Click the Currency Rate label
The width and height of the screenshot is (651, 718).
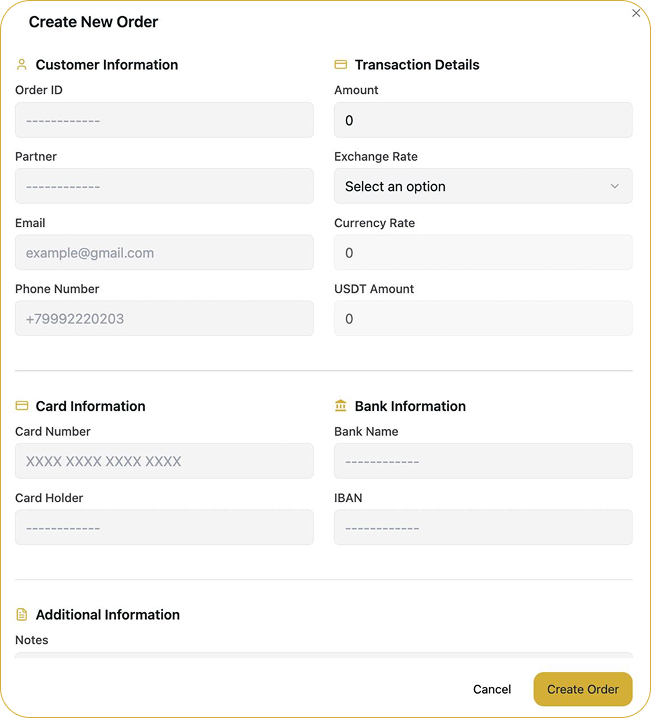[374, 223]
